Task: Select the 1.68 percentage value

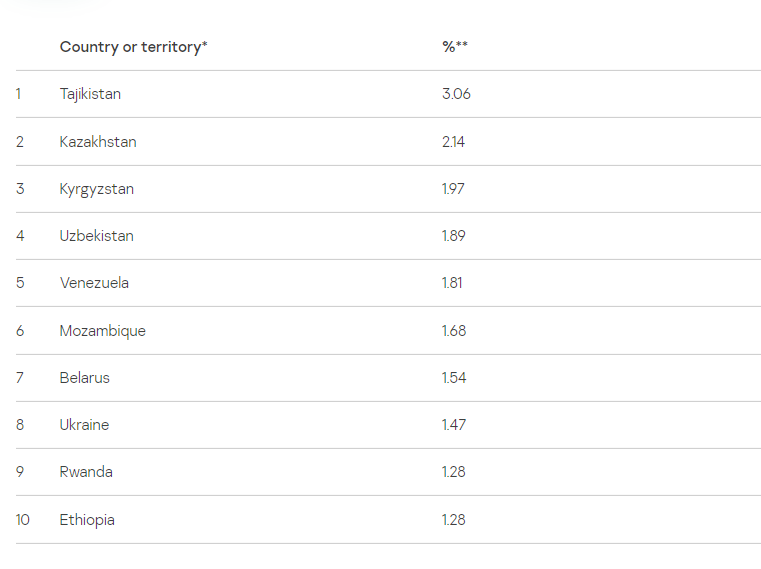Action: click(x=453, y=331)
